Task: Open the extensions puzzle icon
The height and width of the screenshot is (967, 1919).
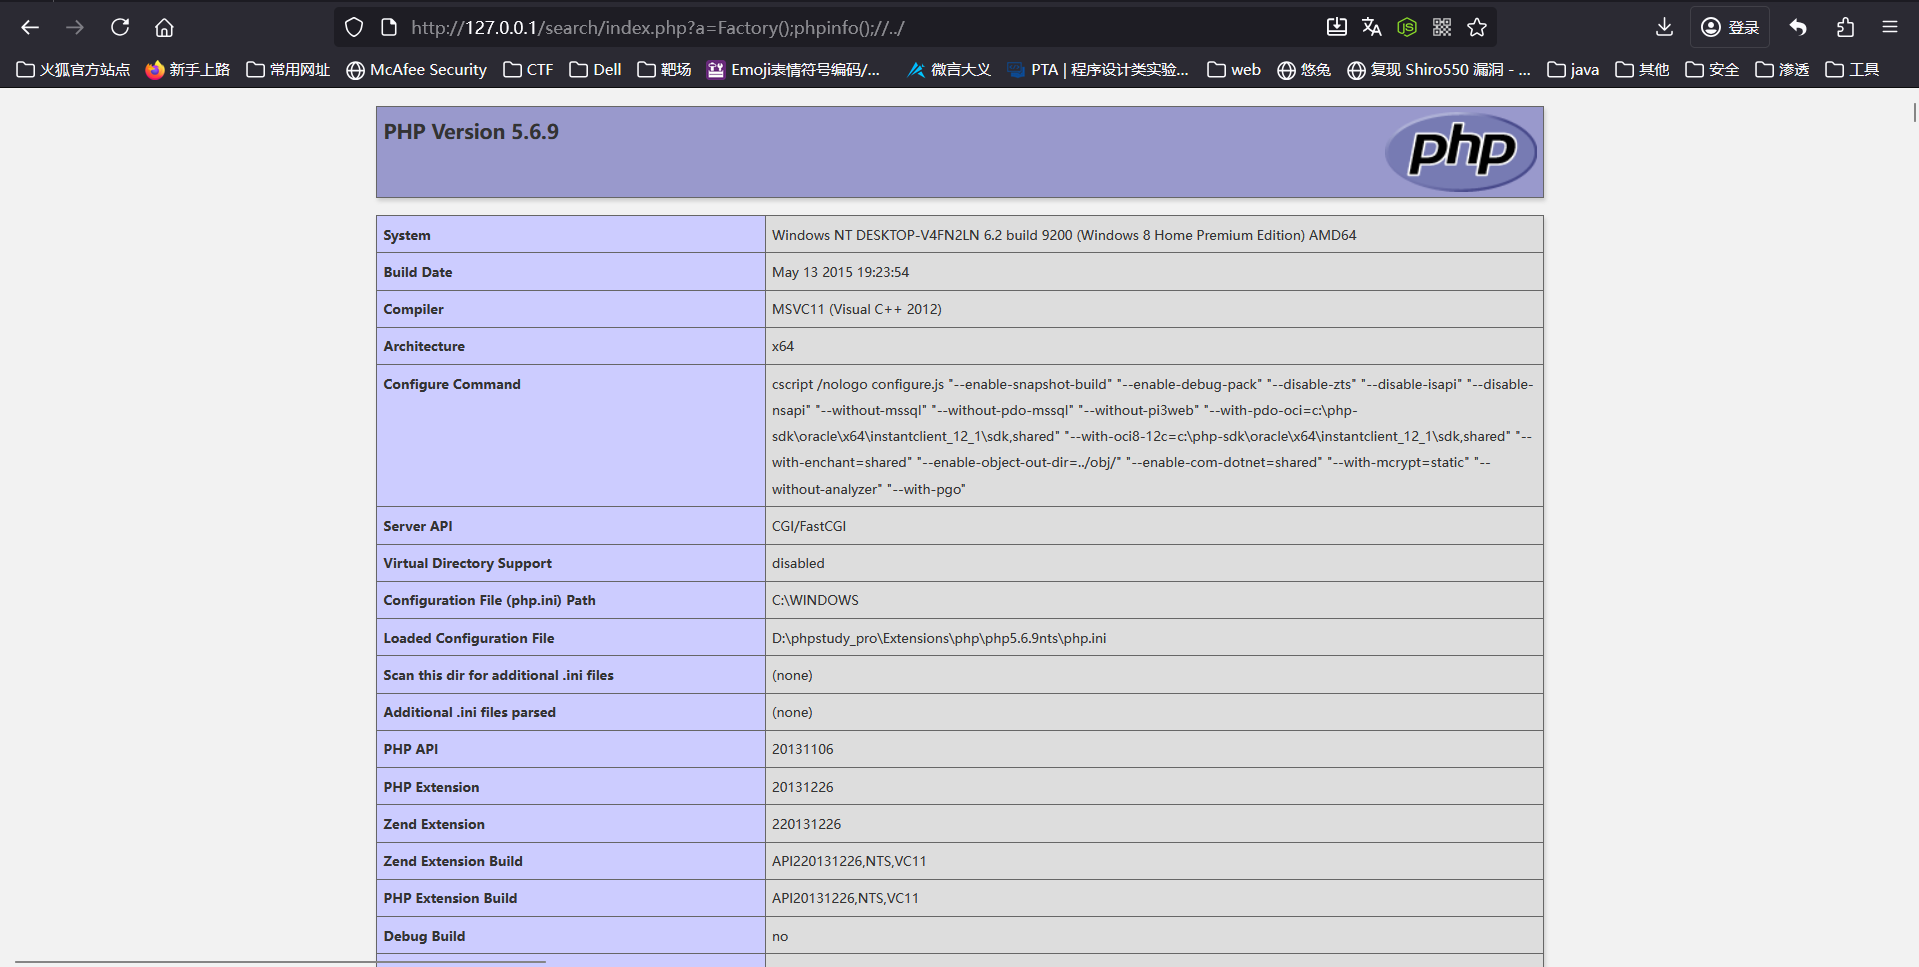Action: [1845, 27]
